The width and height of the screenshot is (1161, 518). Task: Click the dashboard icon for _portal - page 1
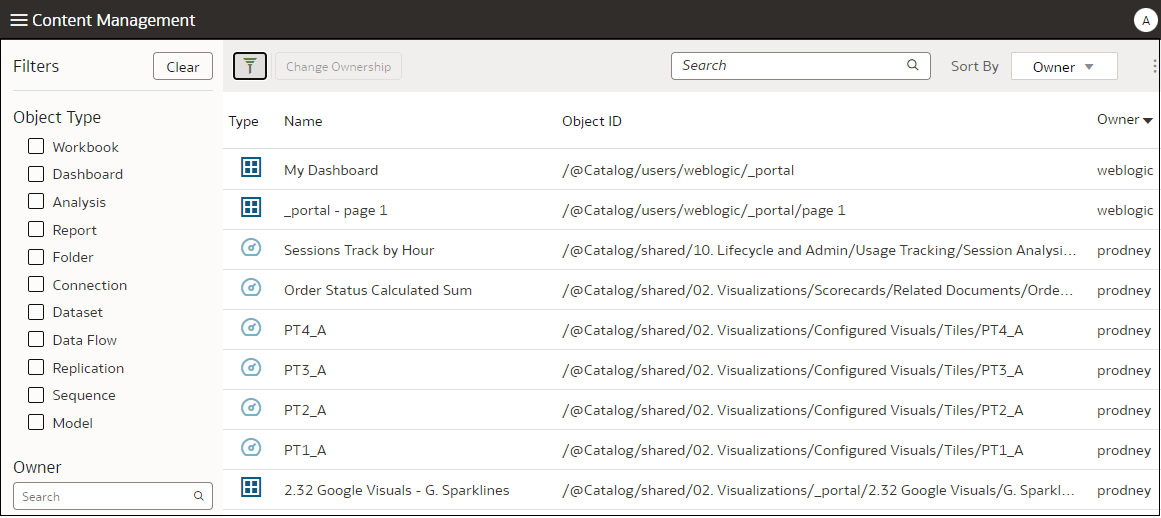252,209
